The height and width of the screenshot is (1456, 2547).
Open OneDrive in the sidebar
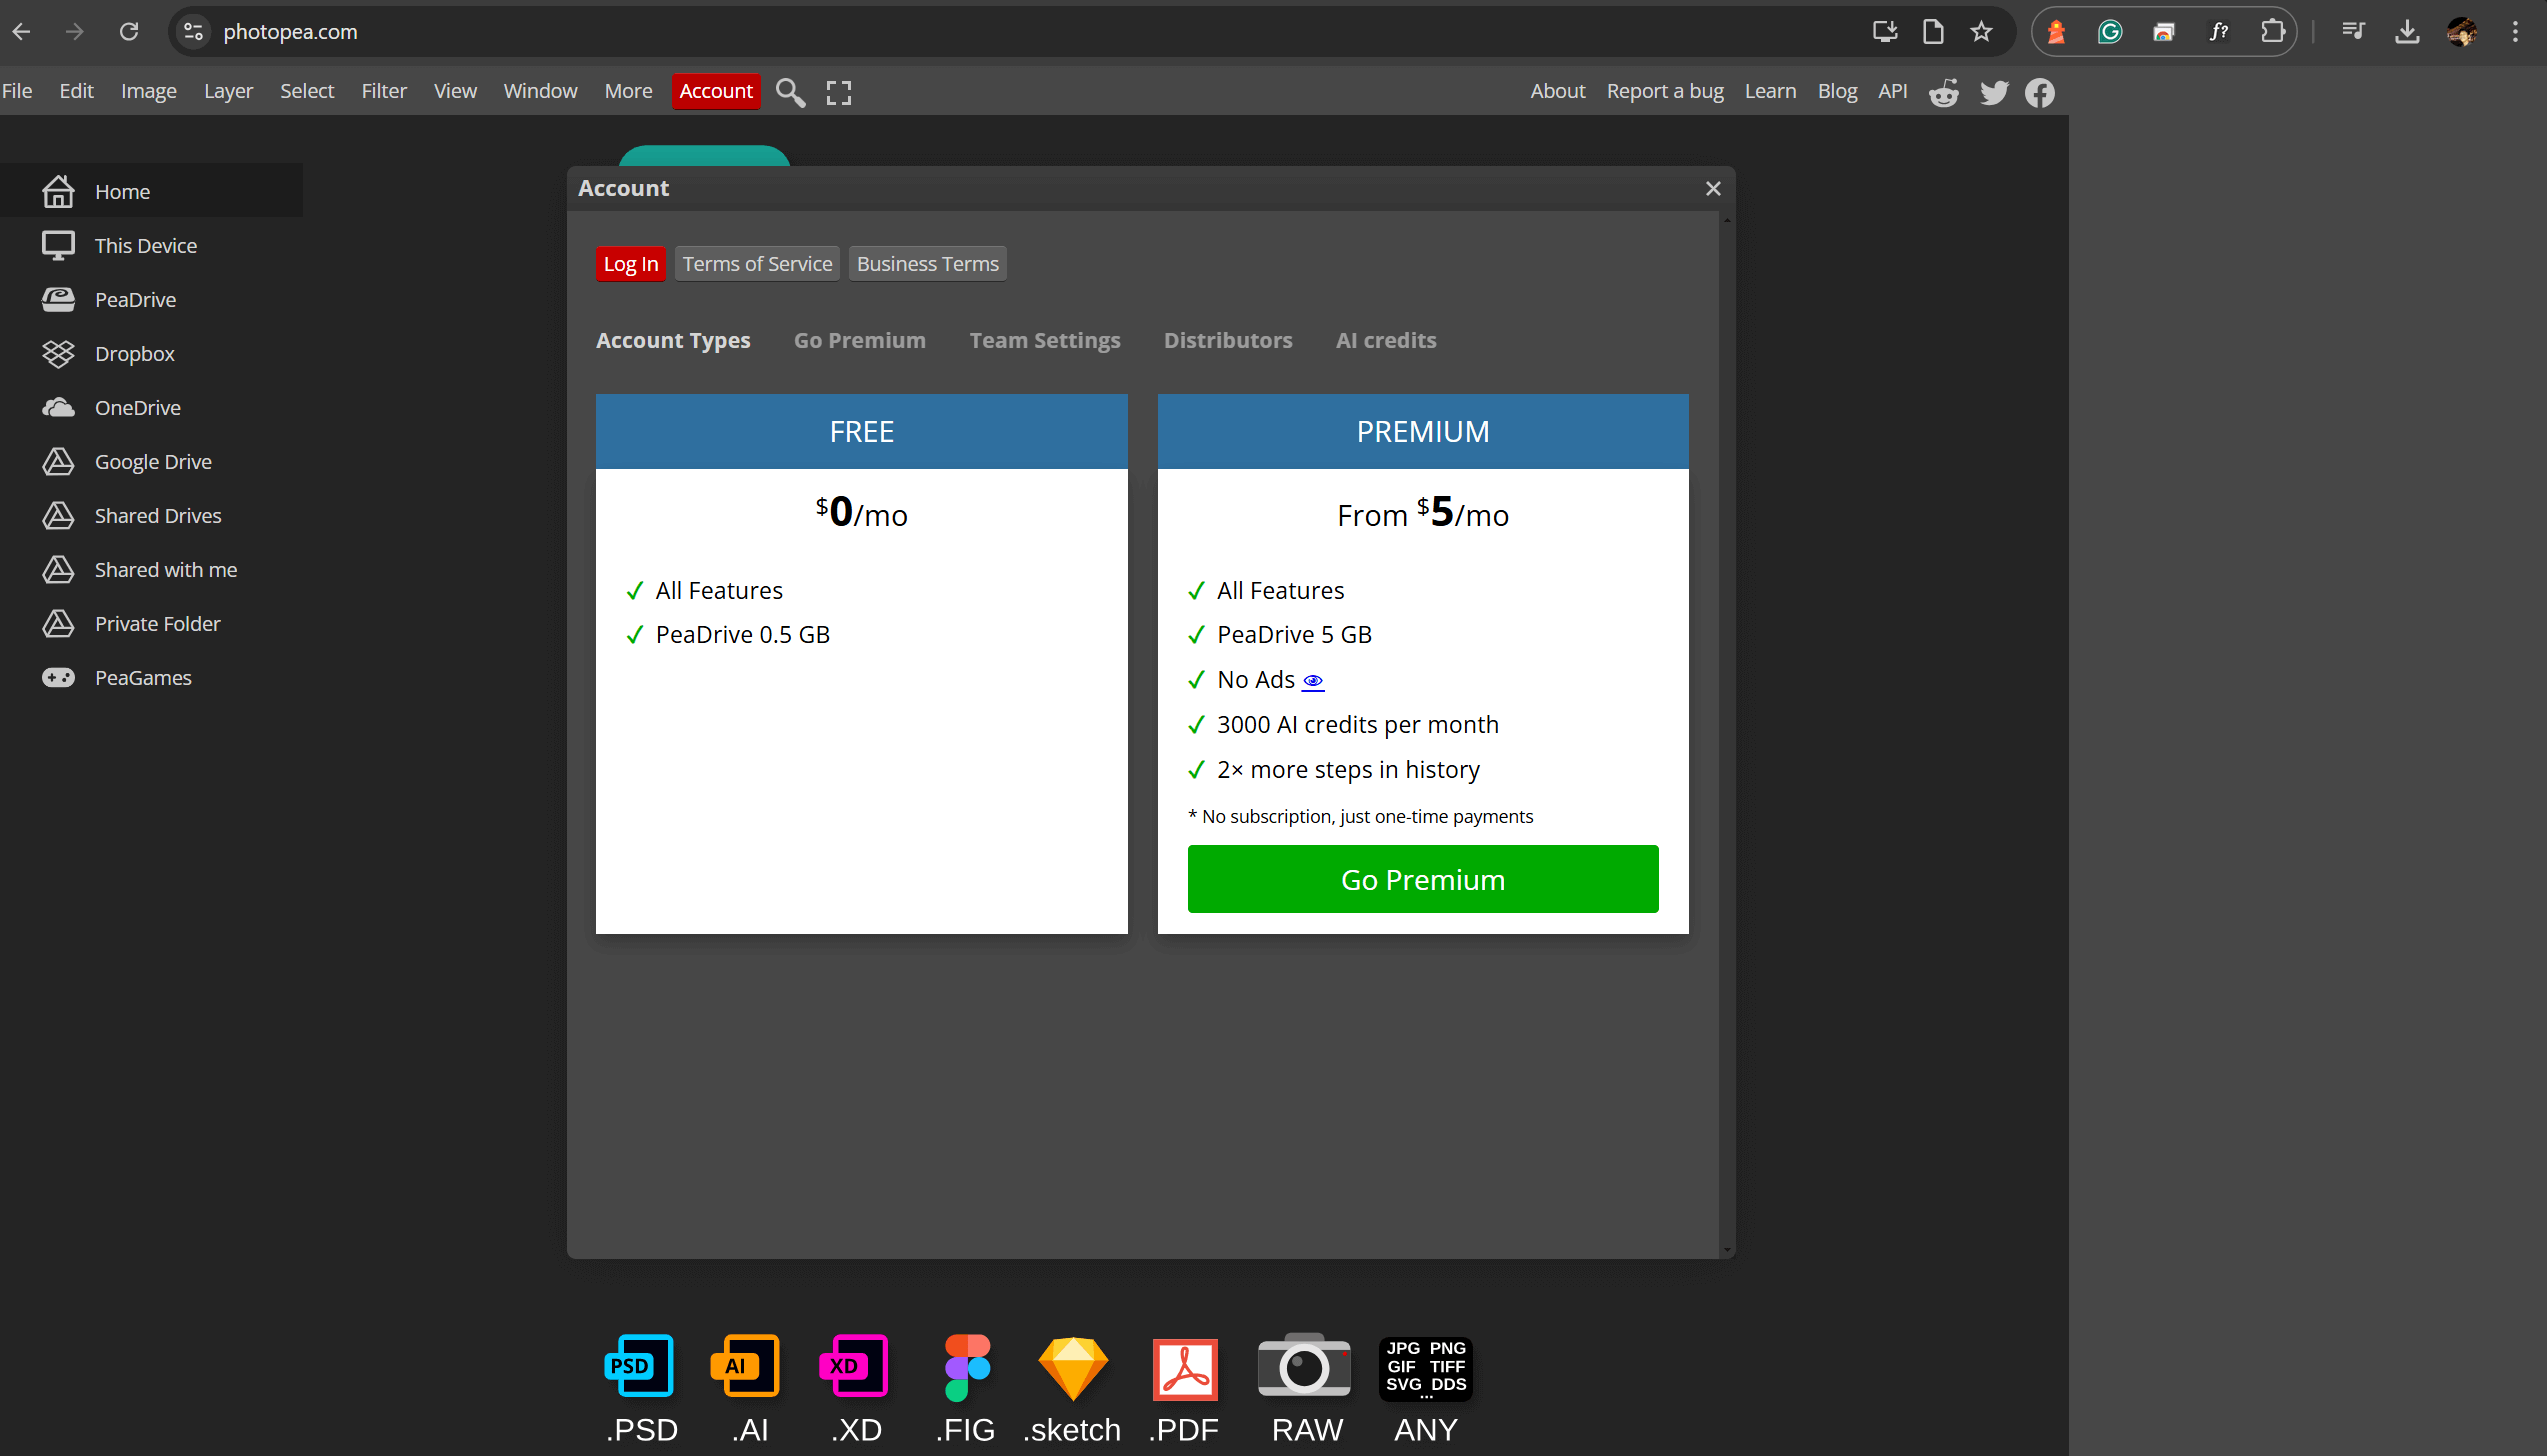tap(152, 407)
